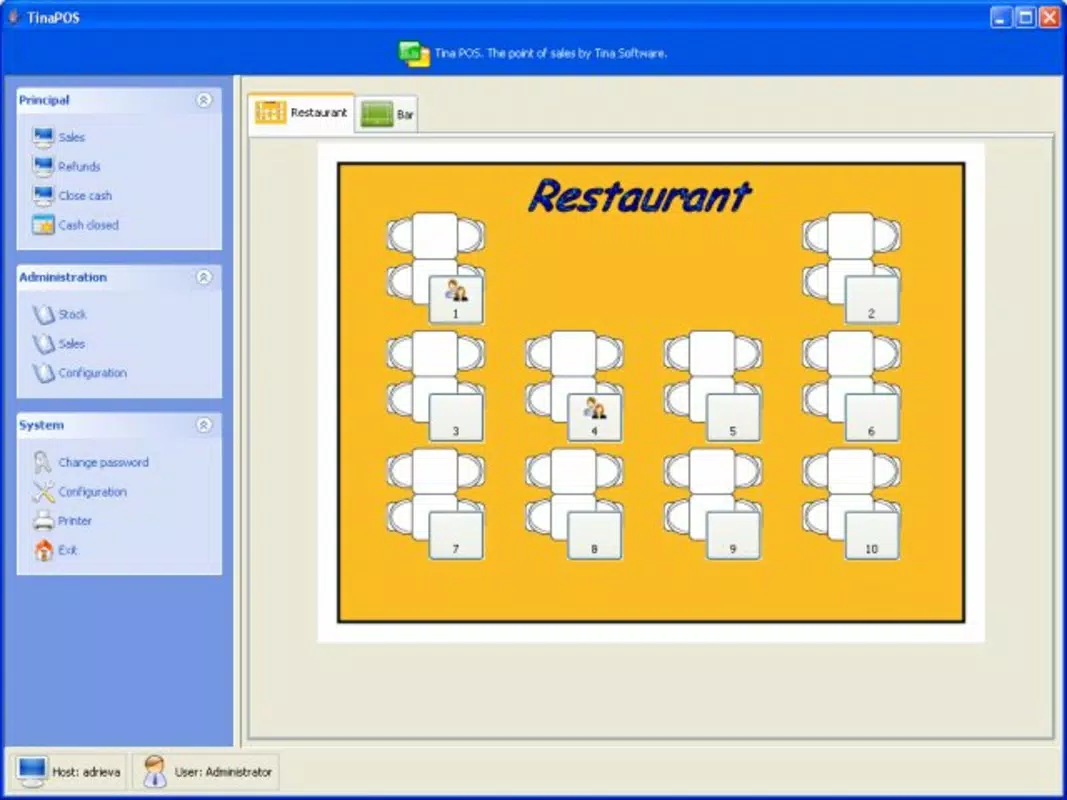
Task: Click the Close cash monitor icon
Action: coord(43,195)
